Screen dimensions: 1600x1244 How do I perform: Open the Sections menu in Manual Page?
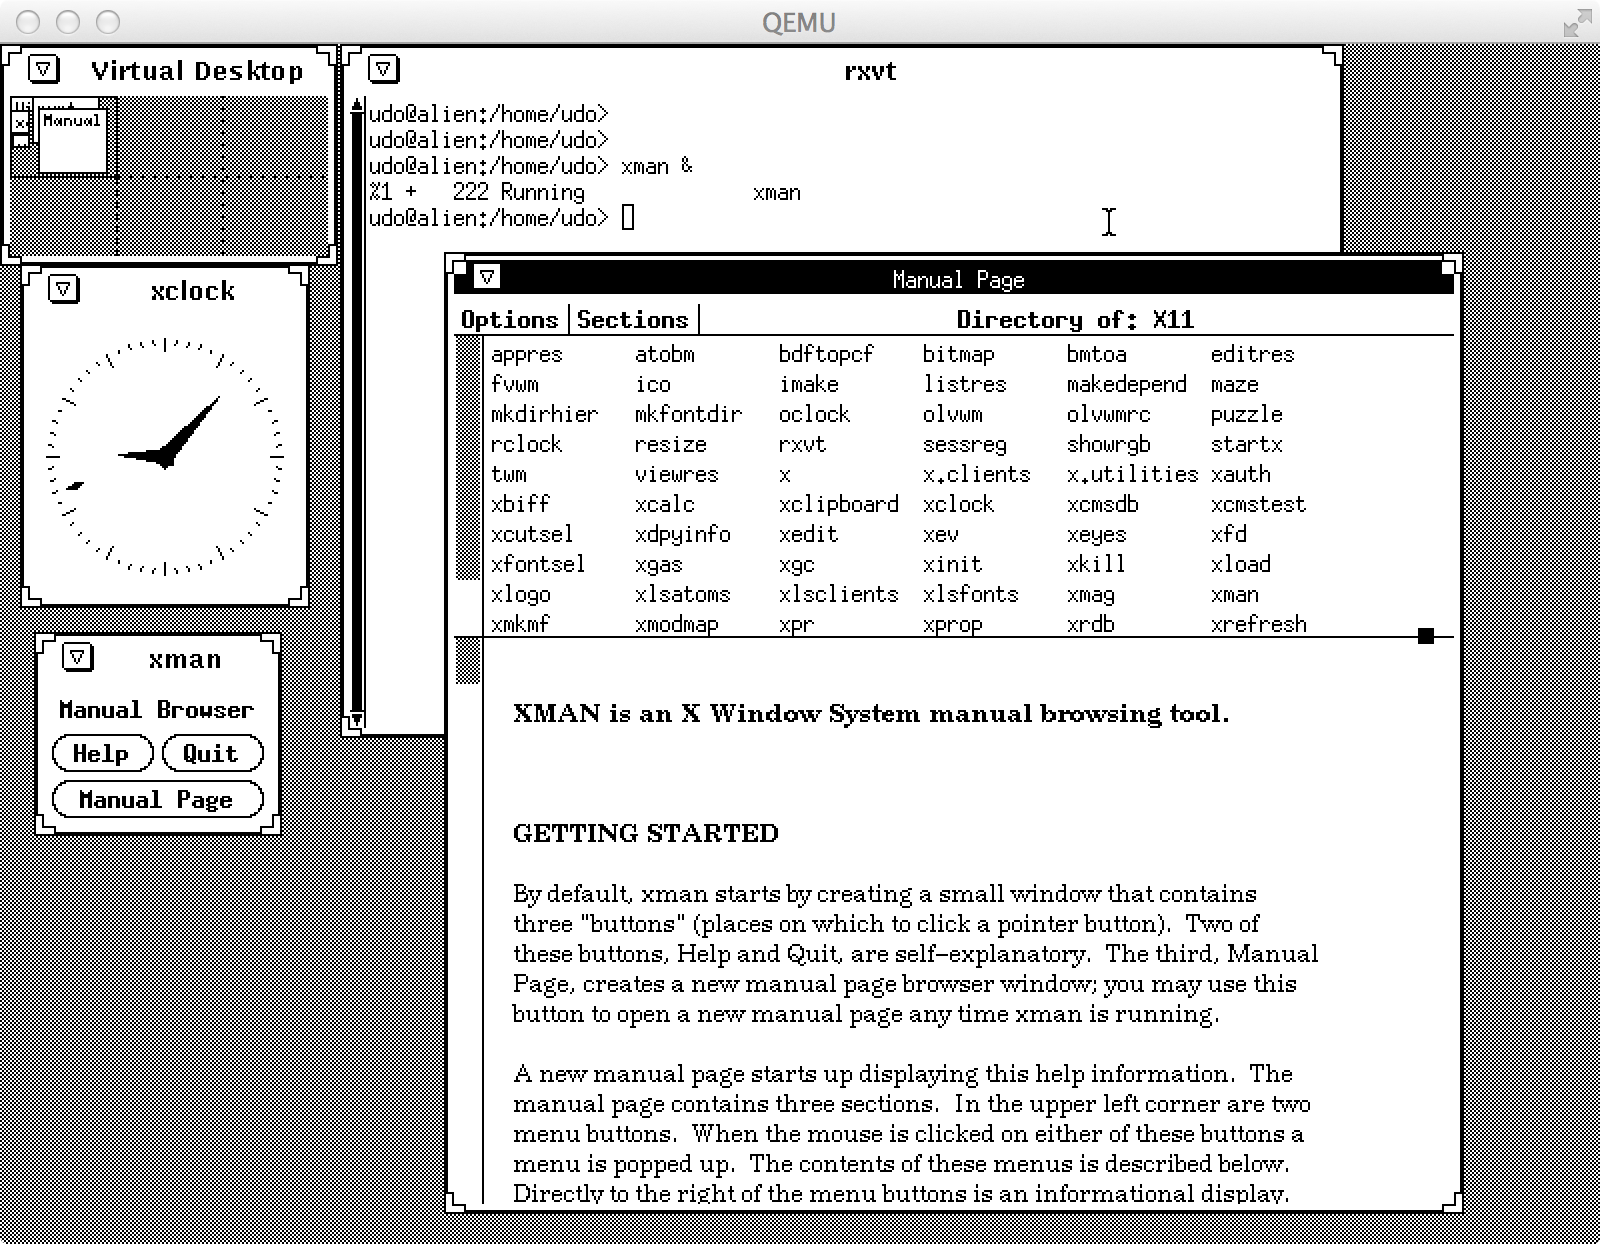coord(632,319)
